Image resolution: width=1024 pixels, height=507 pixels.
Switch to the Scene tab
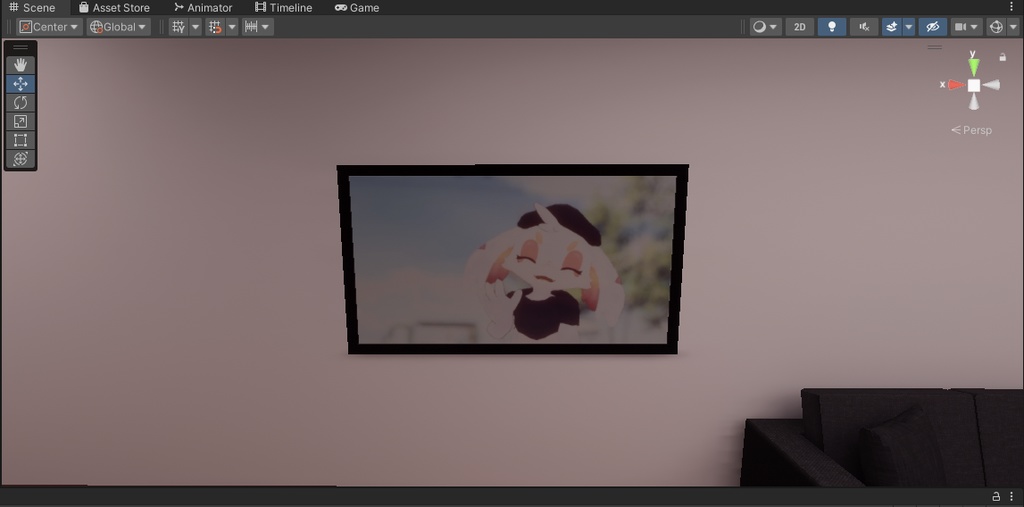coord(32,8)
